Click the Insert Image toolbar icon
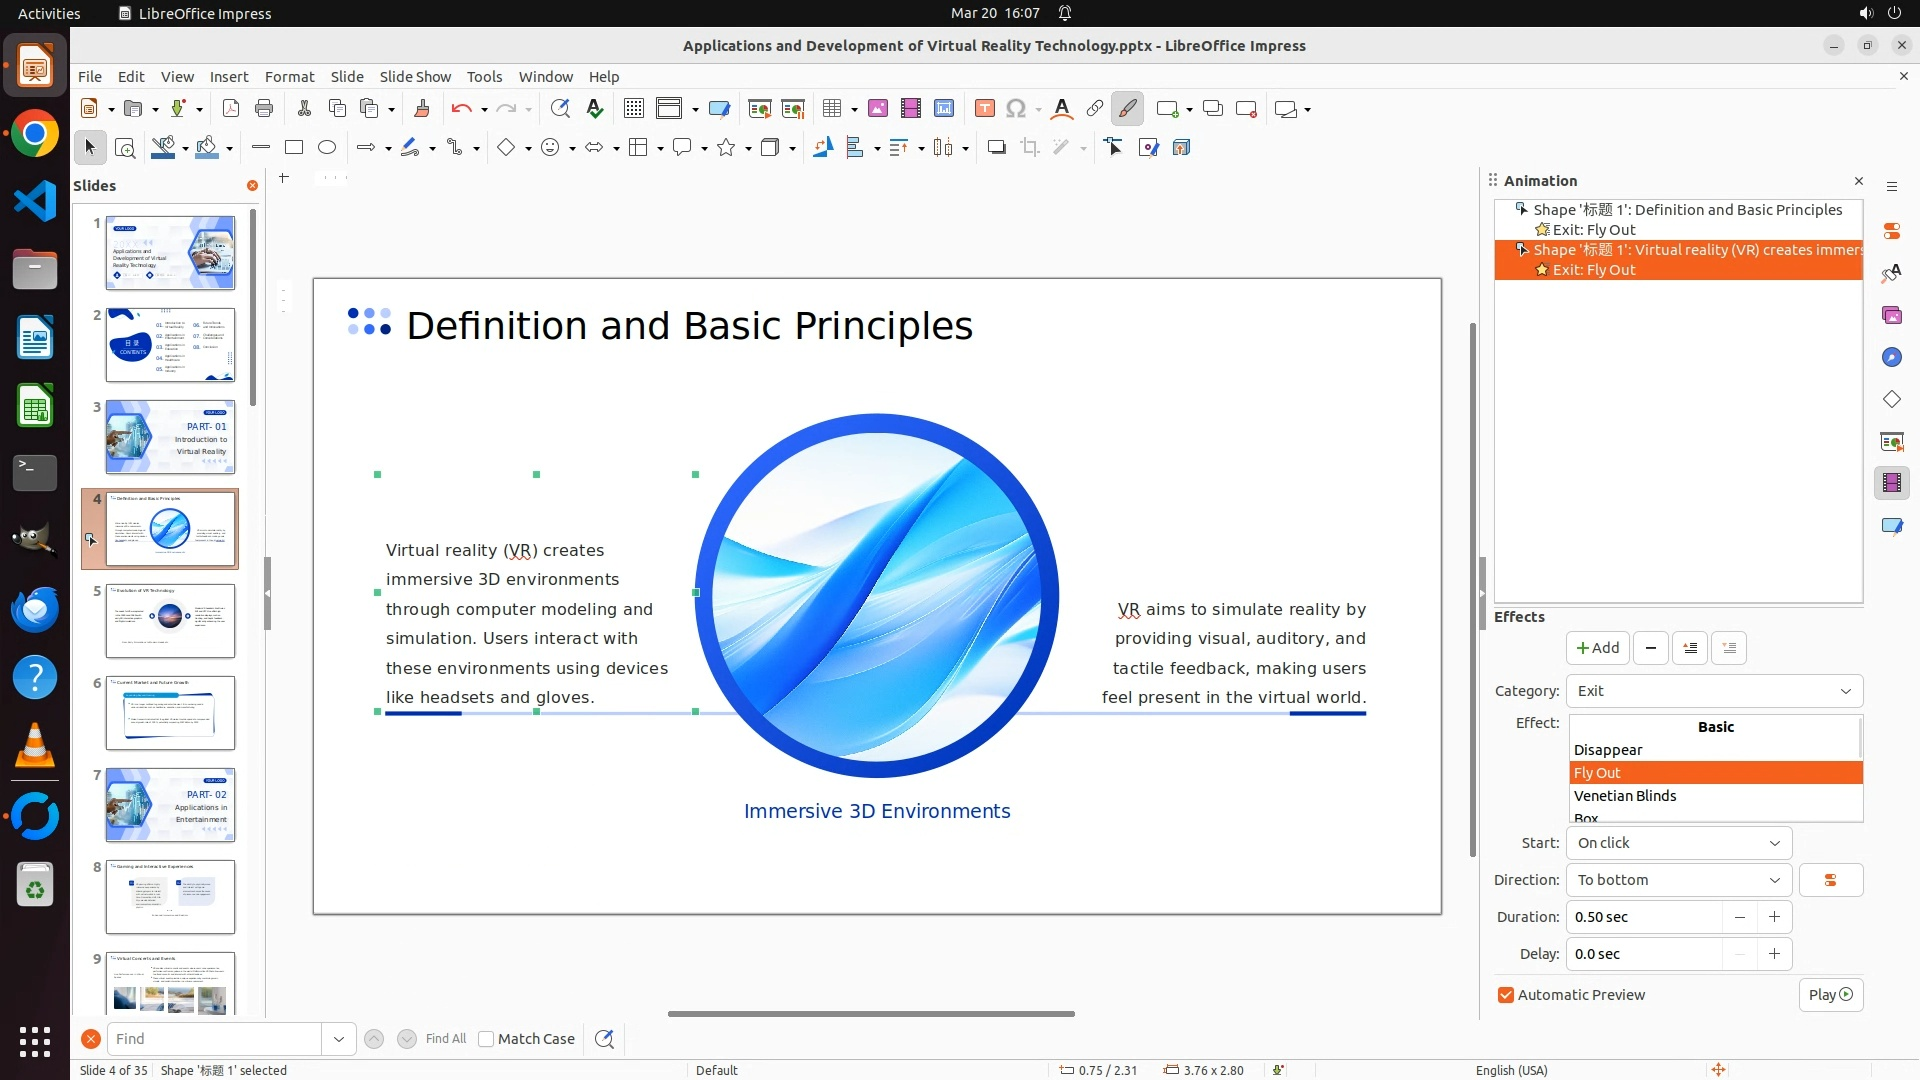Screen dimensions: 1920x1080 point(877,109)
